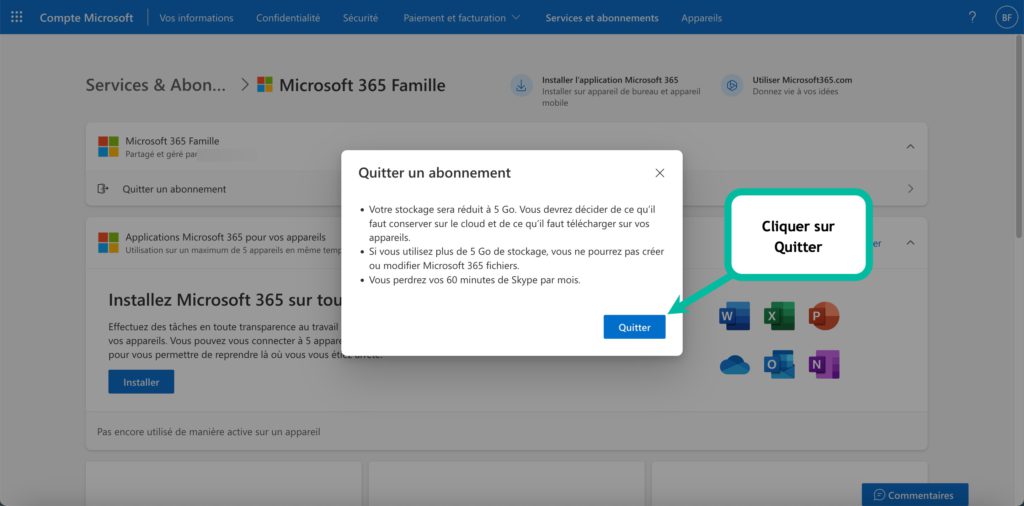Expand the Paiement et facturation dropdown
1024x506 pixels.
pyautogui.click(x=461, y=18)
